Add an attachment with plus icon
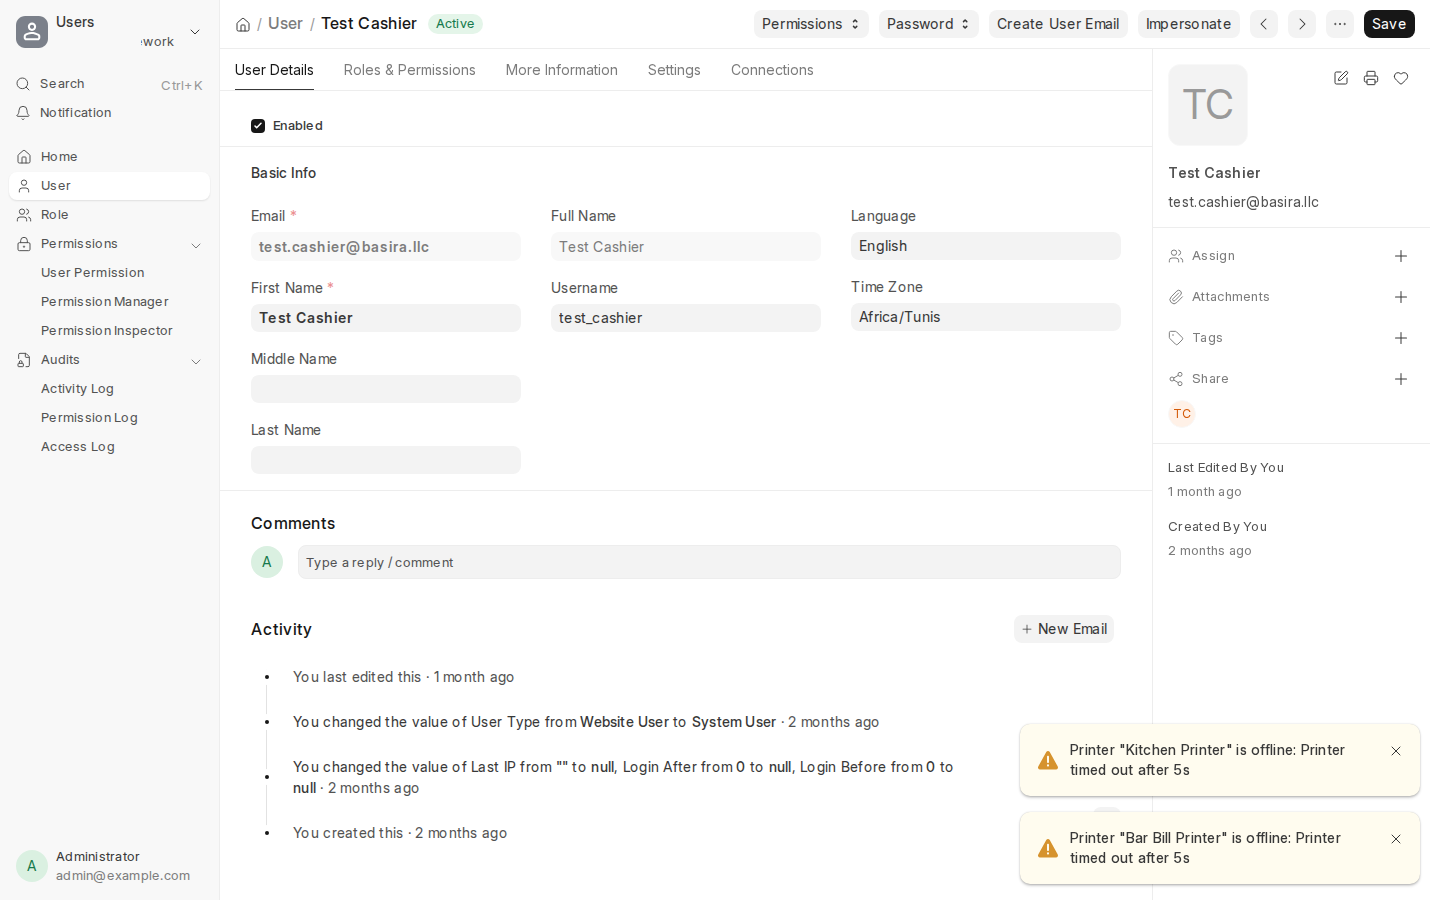1440x900 pixels. click(1401, 297)
